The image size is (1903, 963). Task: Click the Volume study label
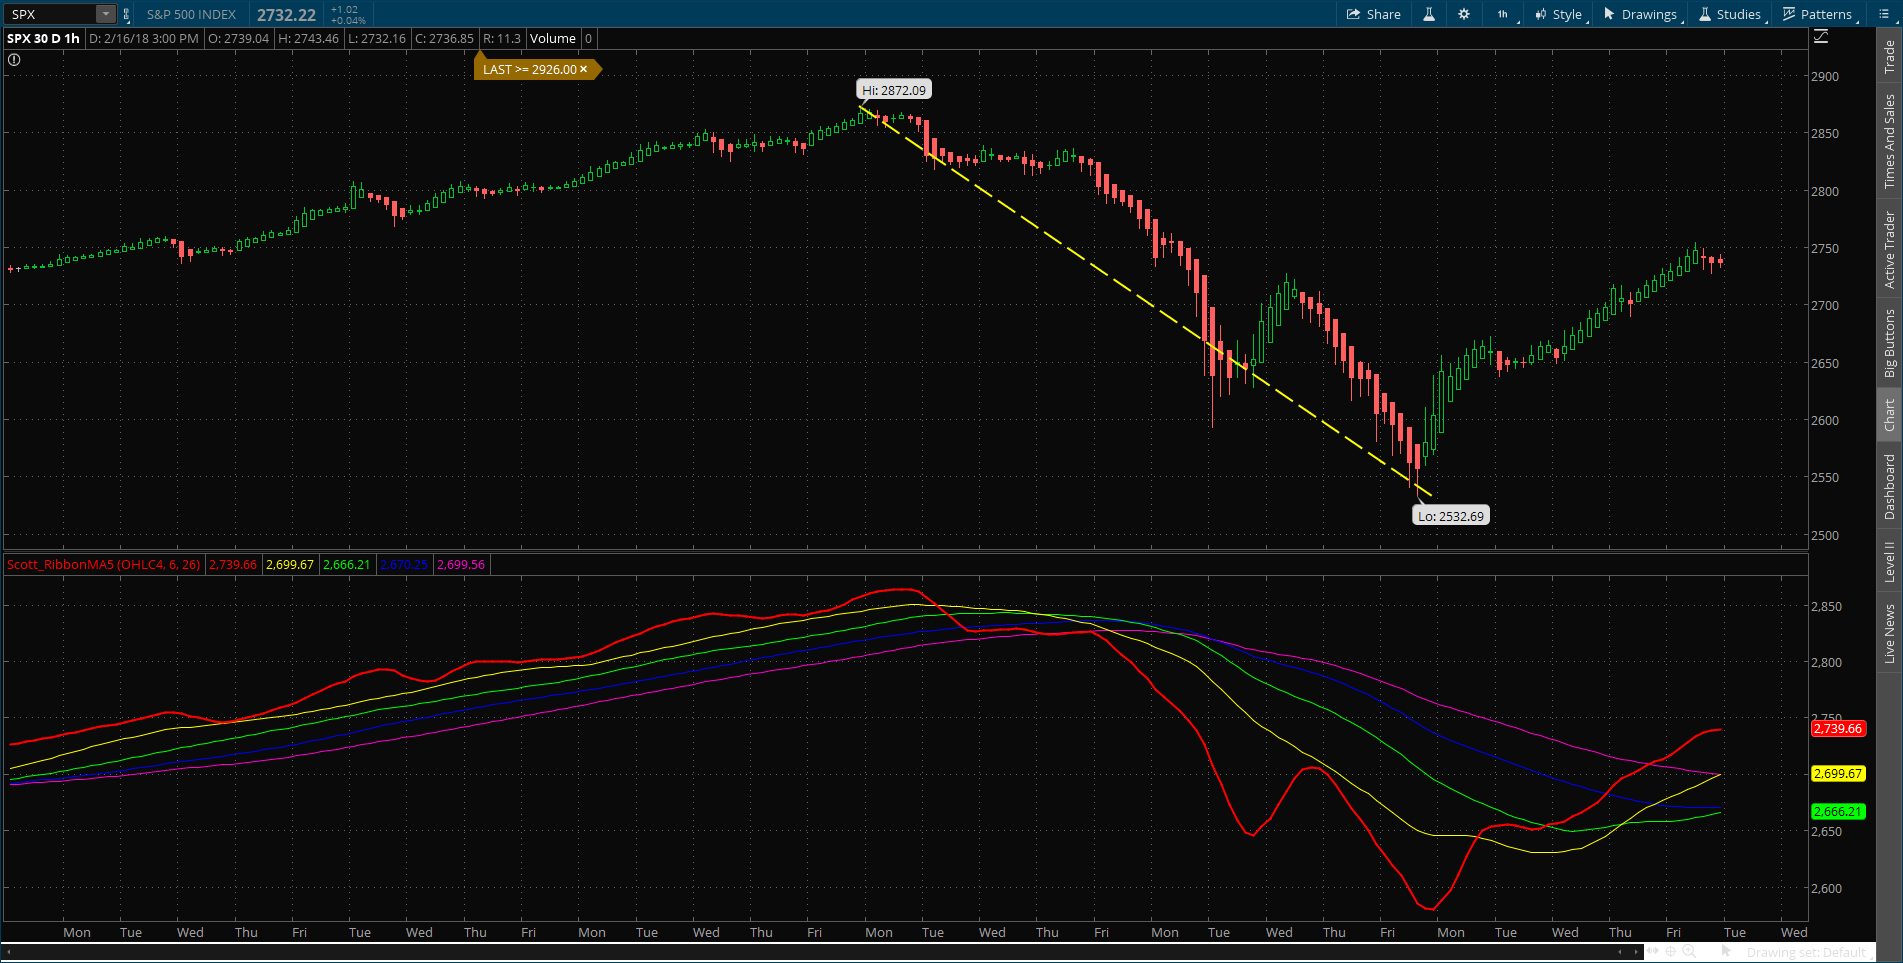coord(553,39)
